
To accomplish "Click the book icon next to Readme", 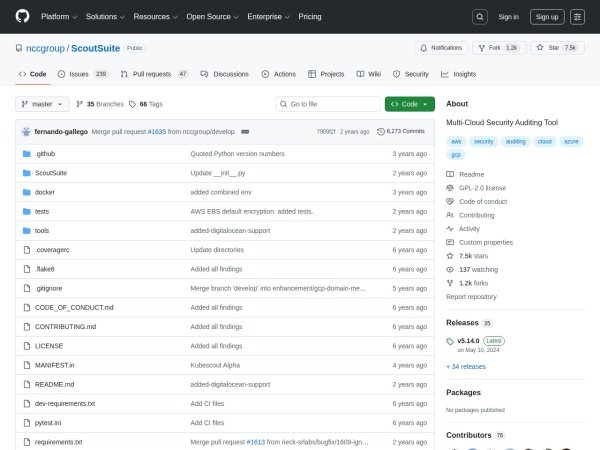I will point(450,174).
